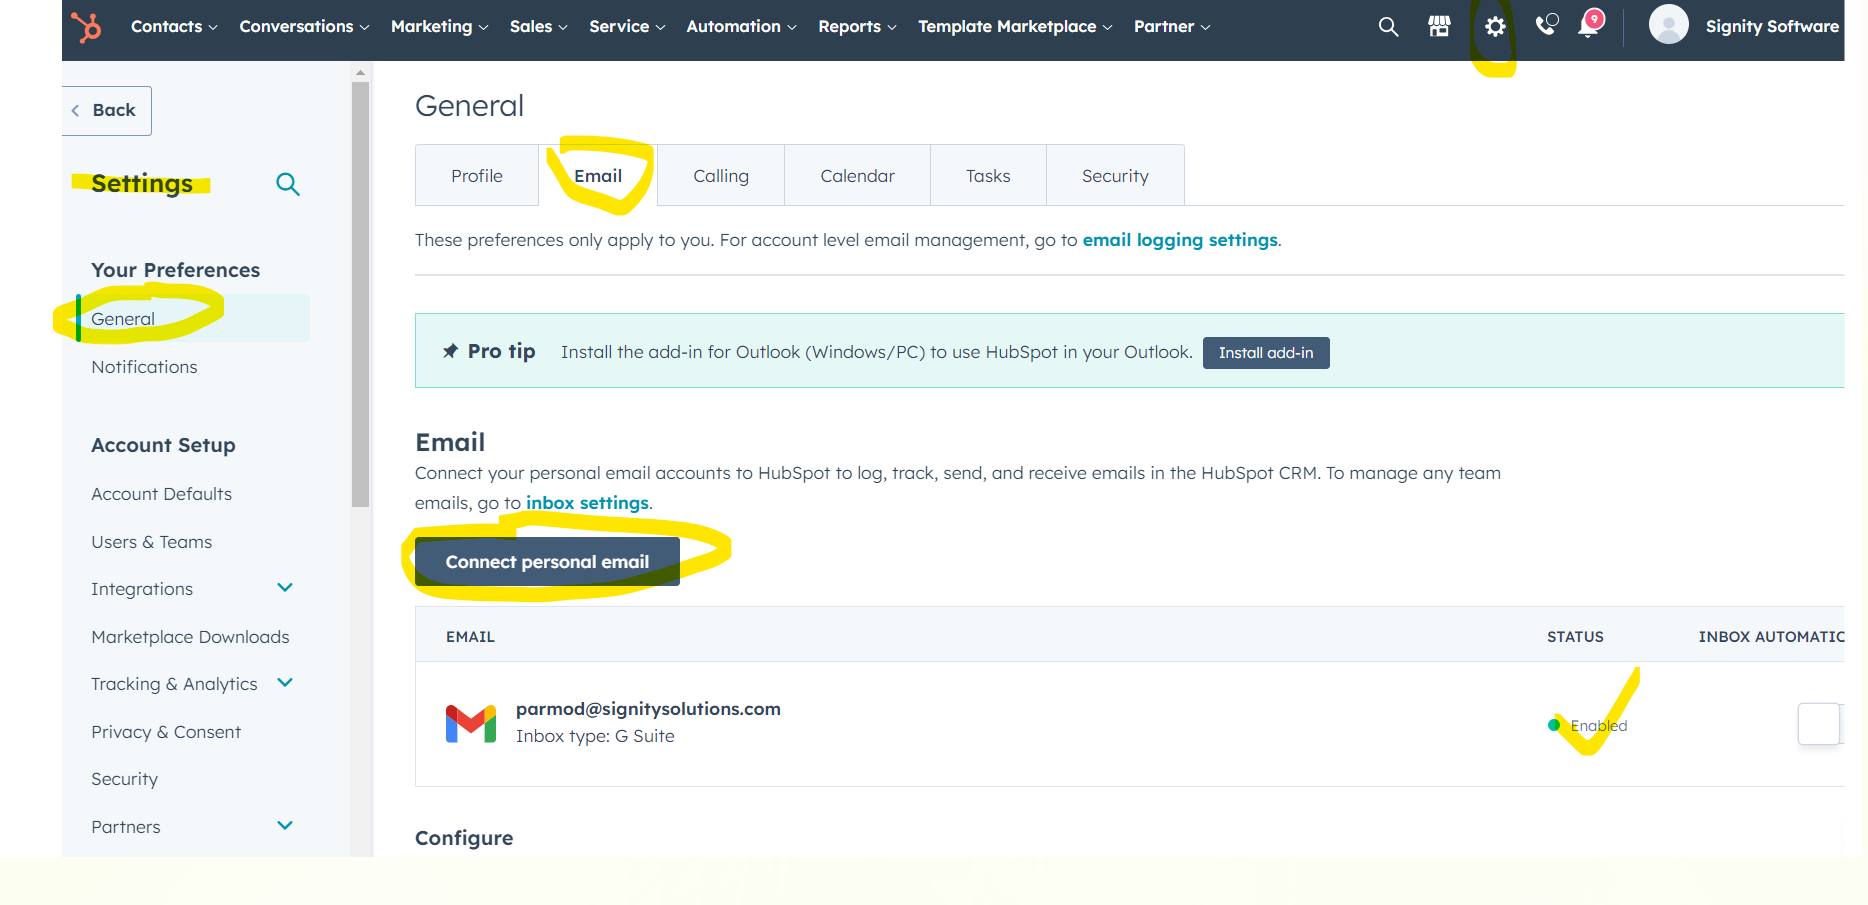Screen dimensions: 1868x905
Task: Open the Contacts dropdown menu
Action: 174,27
